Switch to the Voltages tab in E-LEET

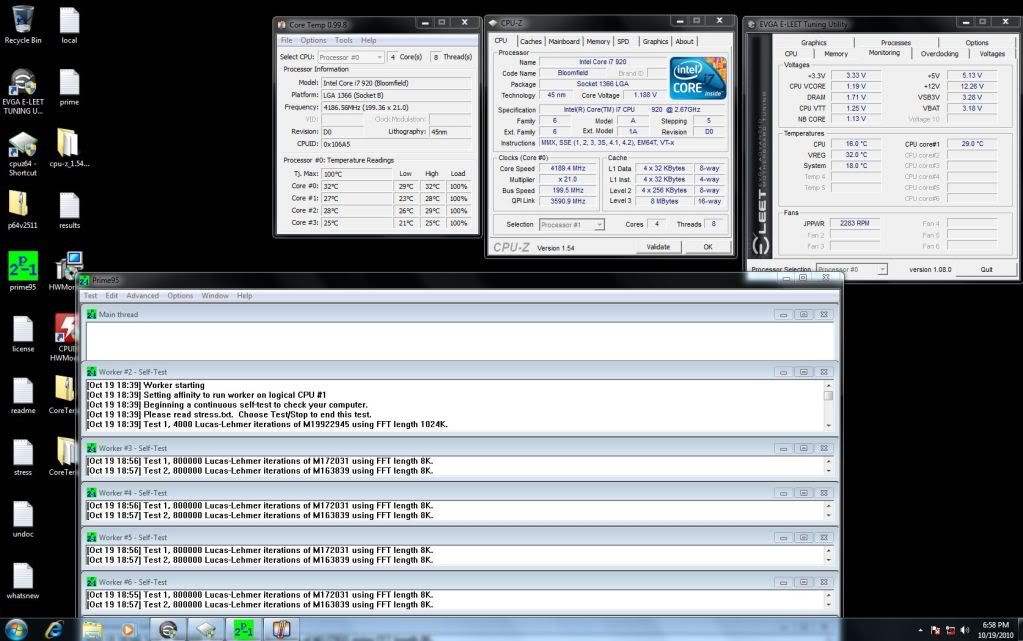point(992,54)
